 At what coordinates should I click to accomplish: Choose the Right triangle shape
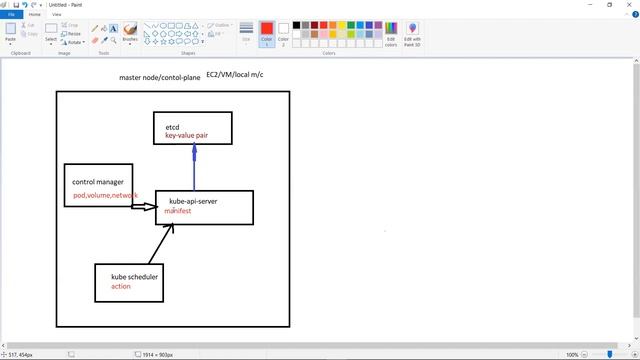pyautogui.click(x=147, y=34)
